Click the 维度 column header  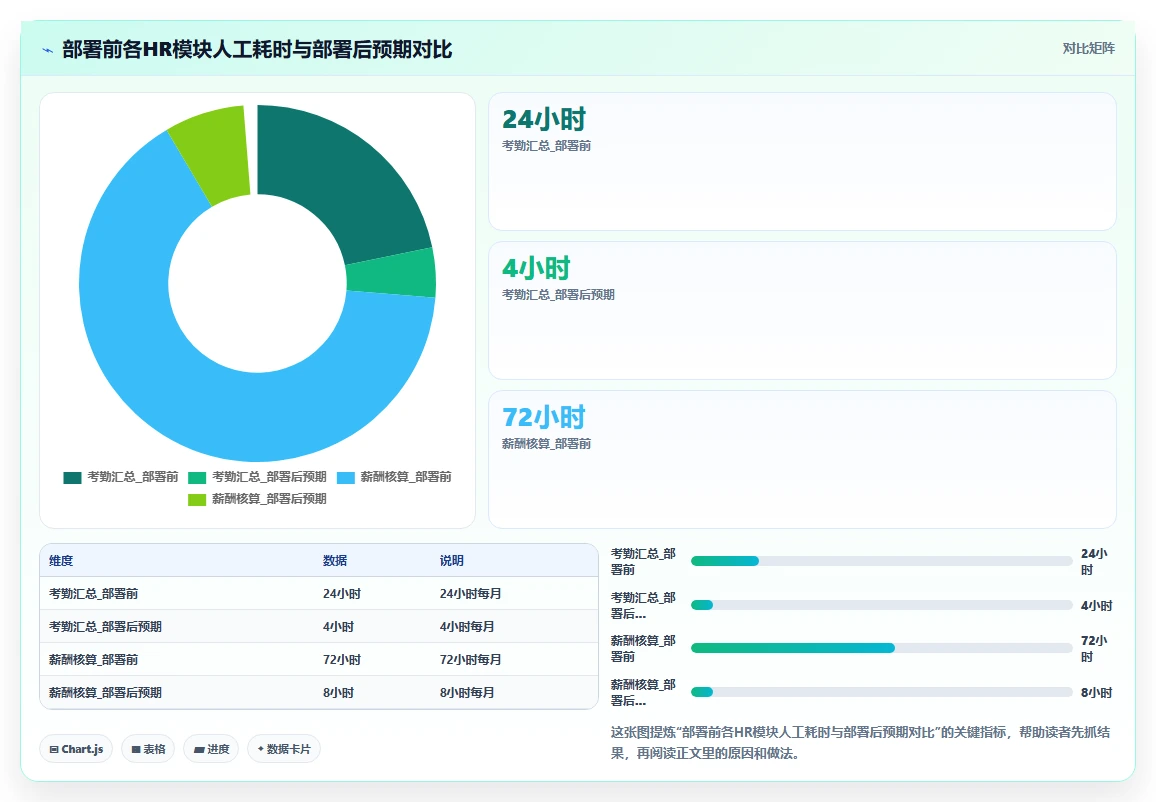61,561
